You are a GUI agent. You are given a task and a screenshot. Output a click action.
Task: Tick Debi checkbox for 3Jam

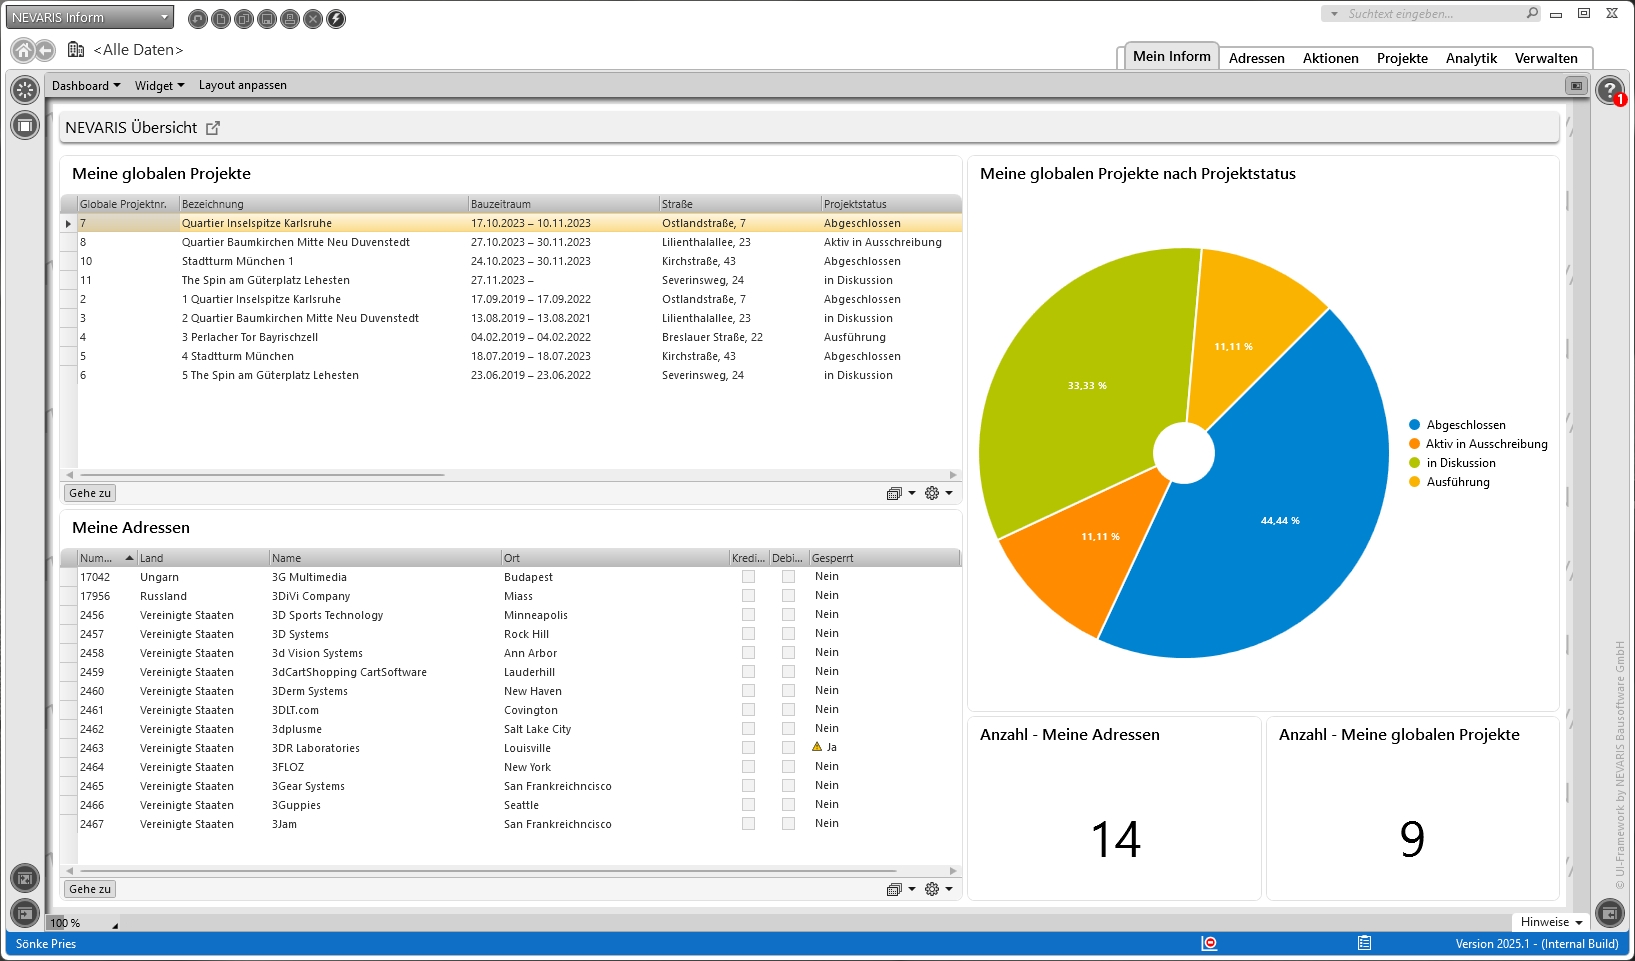pos(788,824)
